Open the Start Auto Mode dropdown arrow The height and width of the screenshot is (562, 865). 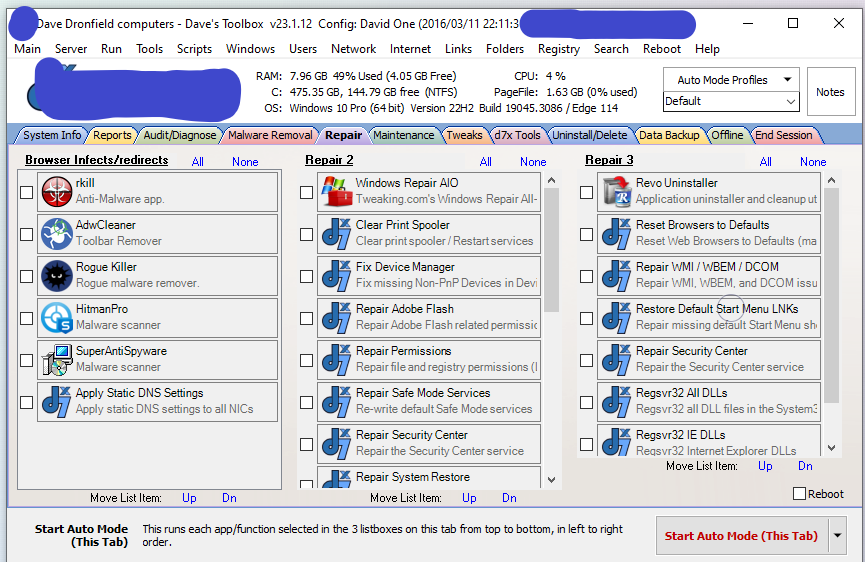(837, 536)
